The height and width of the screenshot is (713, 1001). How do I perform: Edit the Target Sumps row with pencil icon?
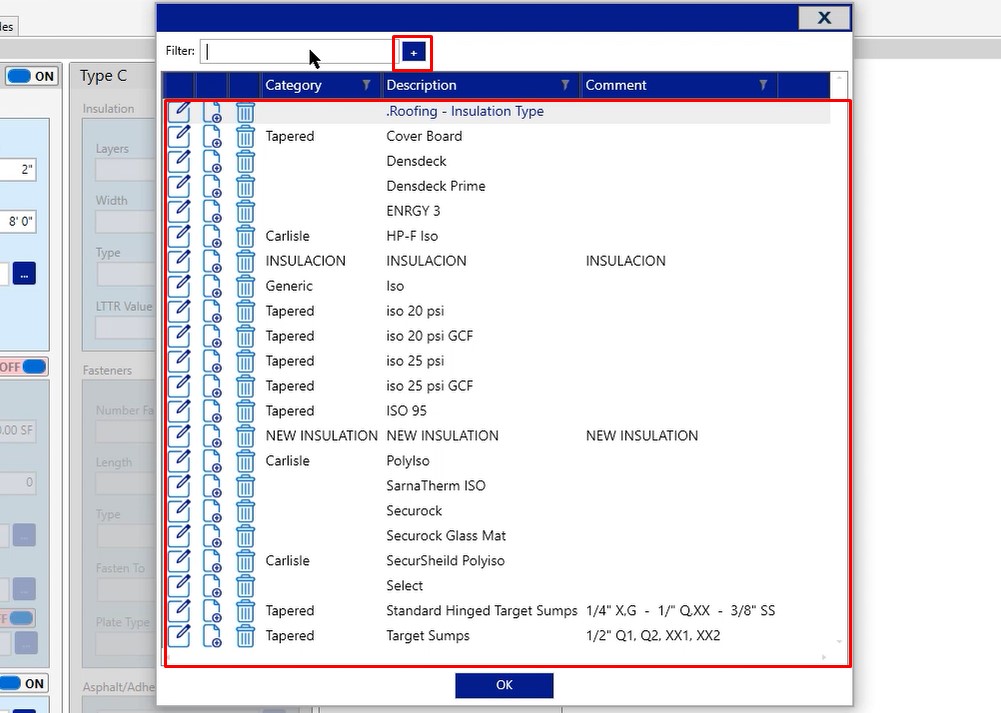pyautogui.click(x=179, y=636)
